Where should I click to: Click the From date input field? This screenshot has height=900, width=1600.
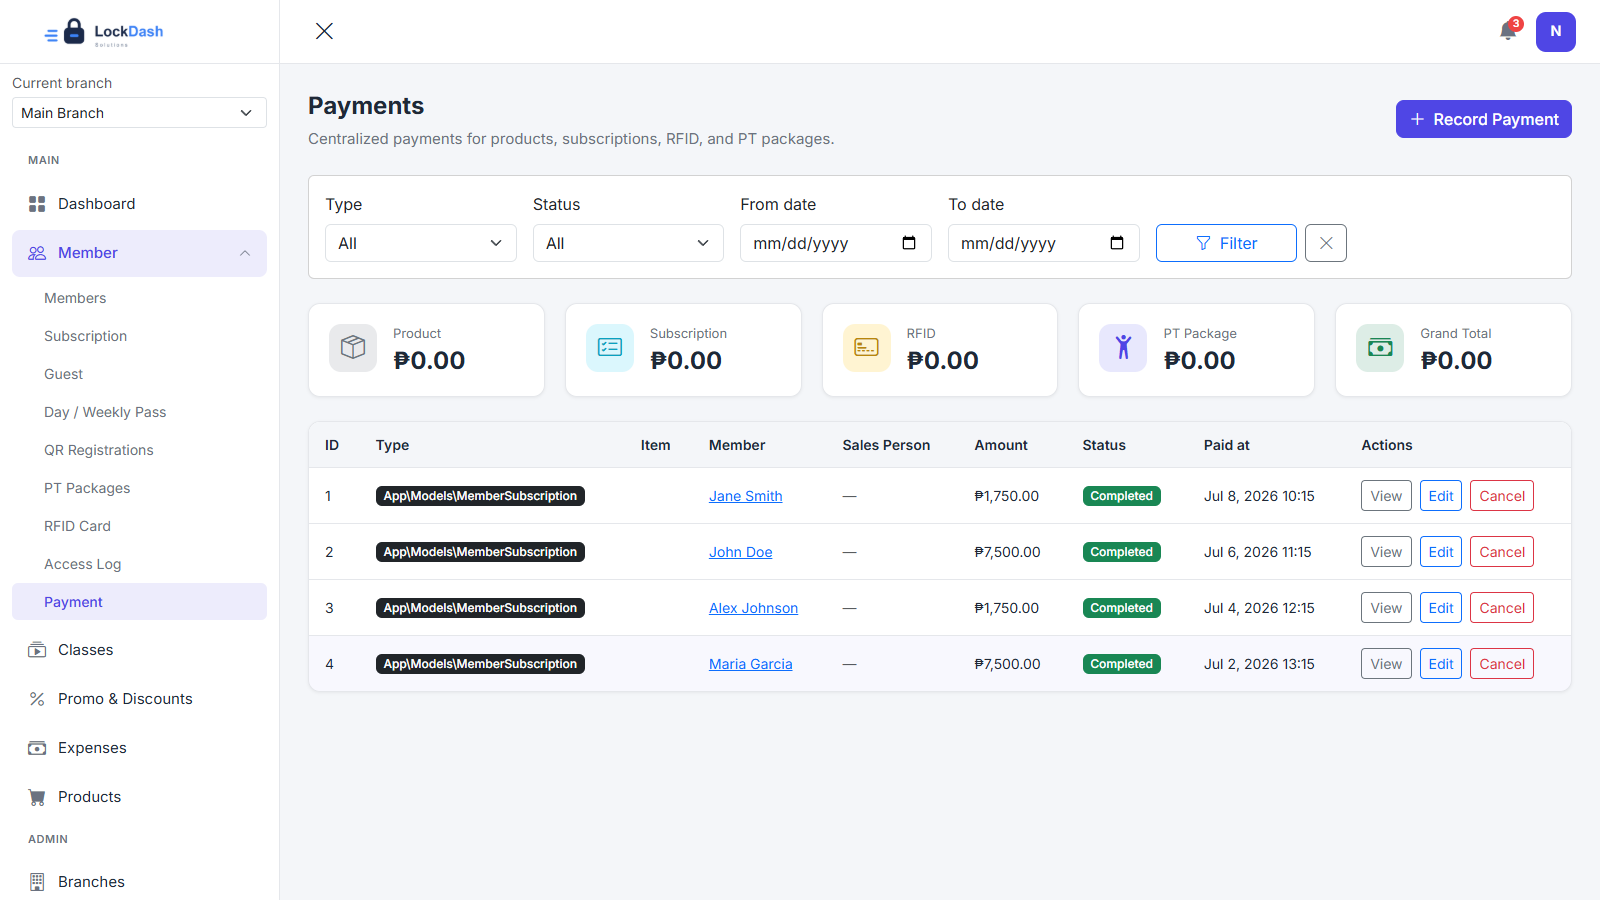click(x=836, y=243)
